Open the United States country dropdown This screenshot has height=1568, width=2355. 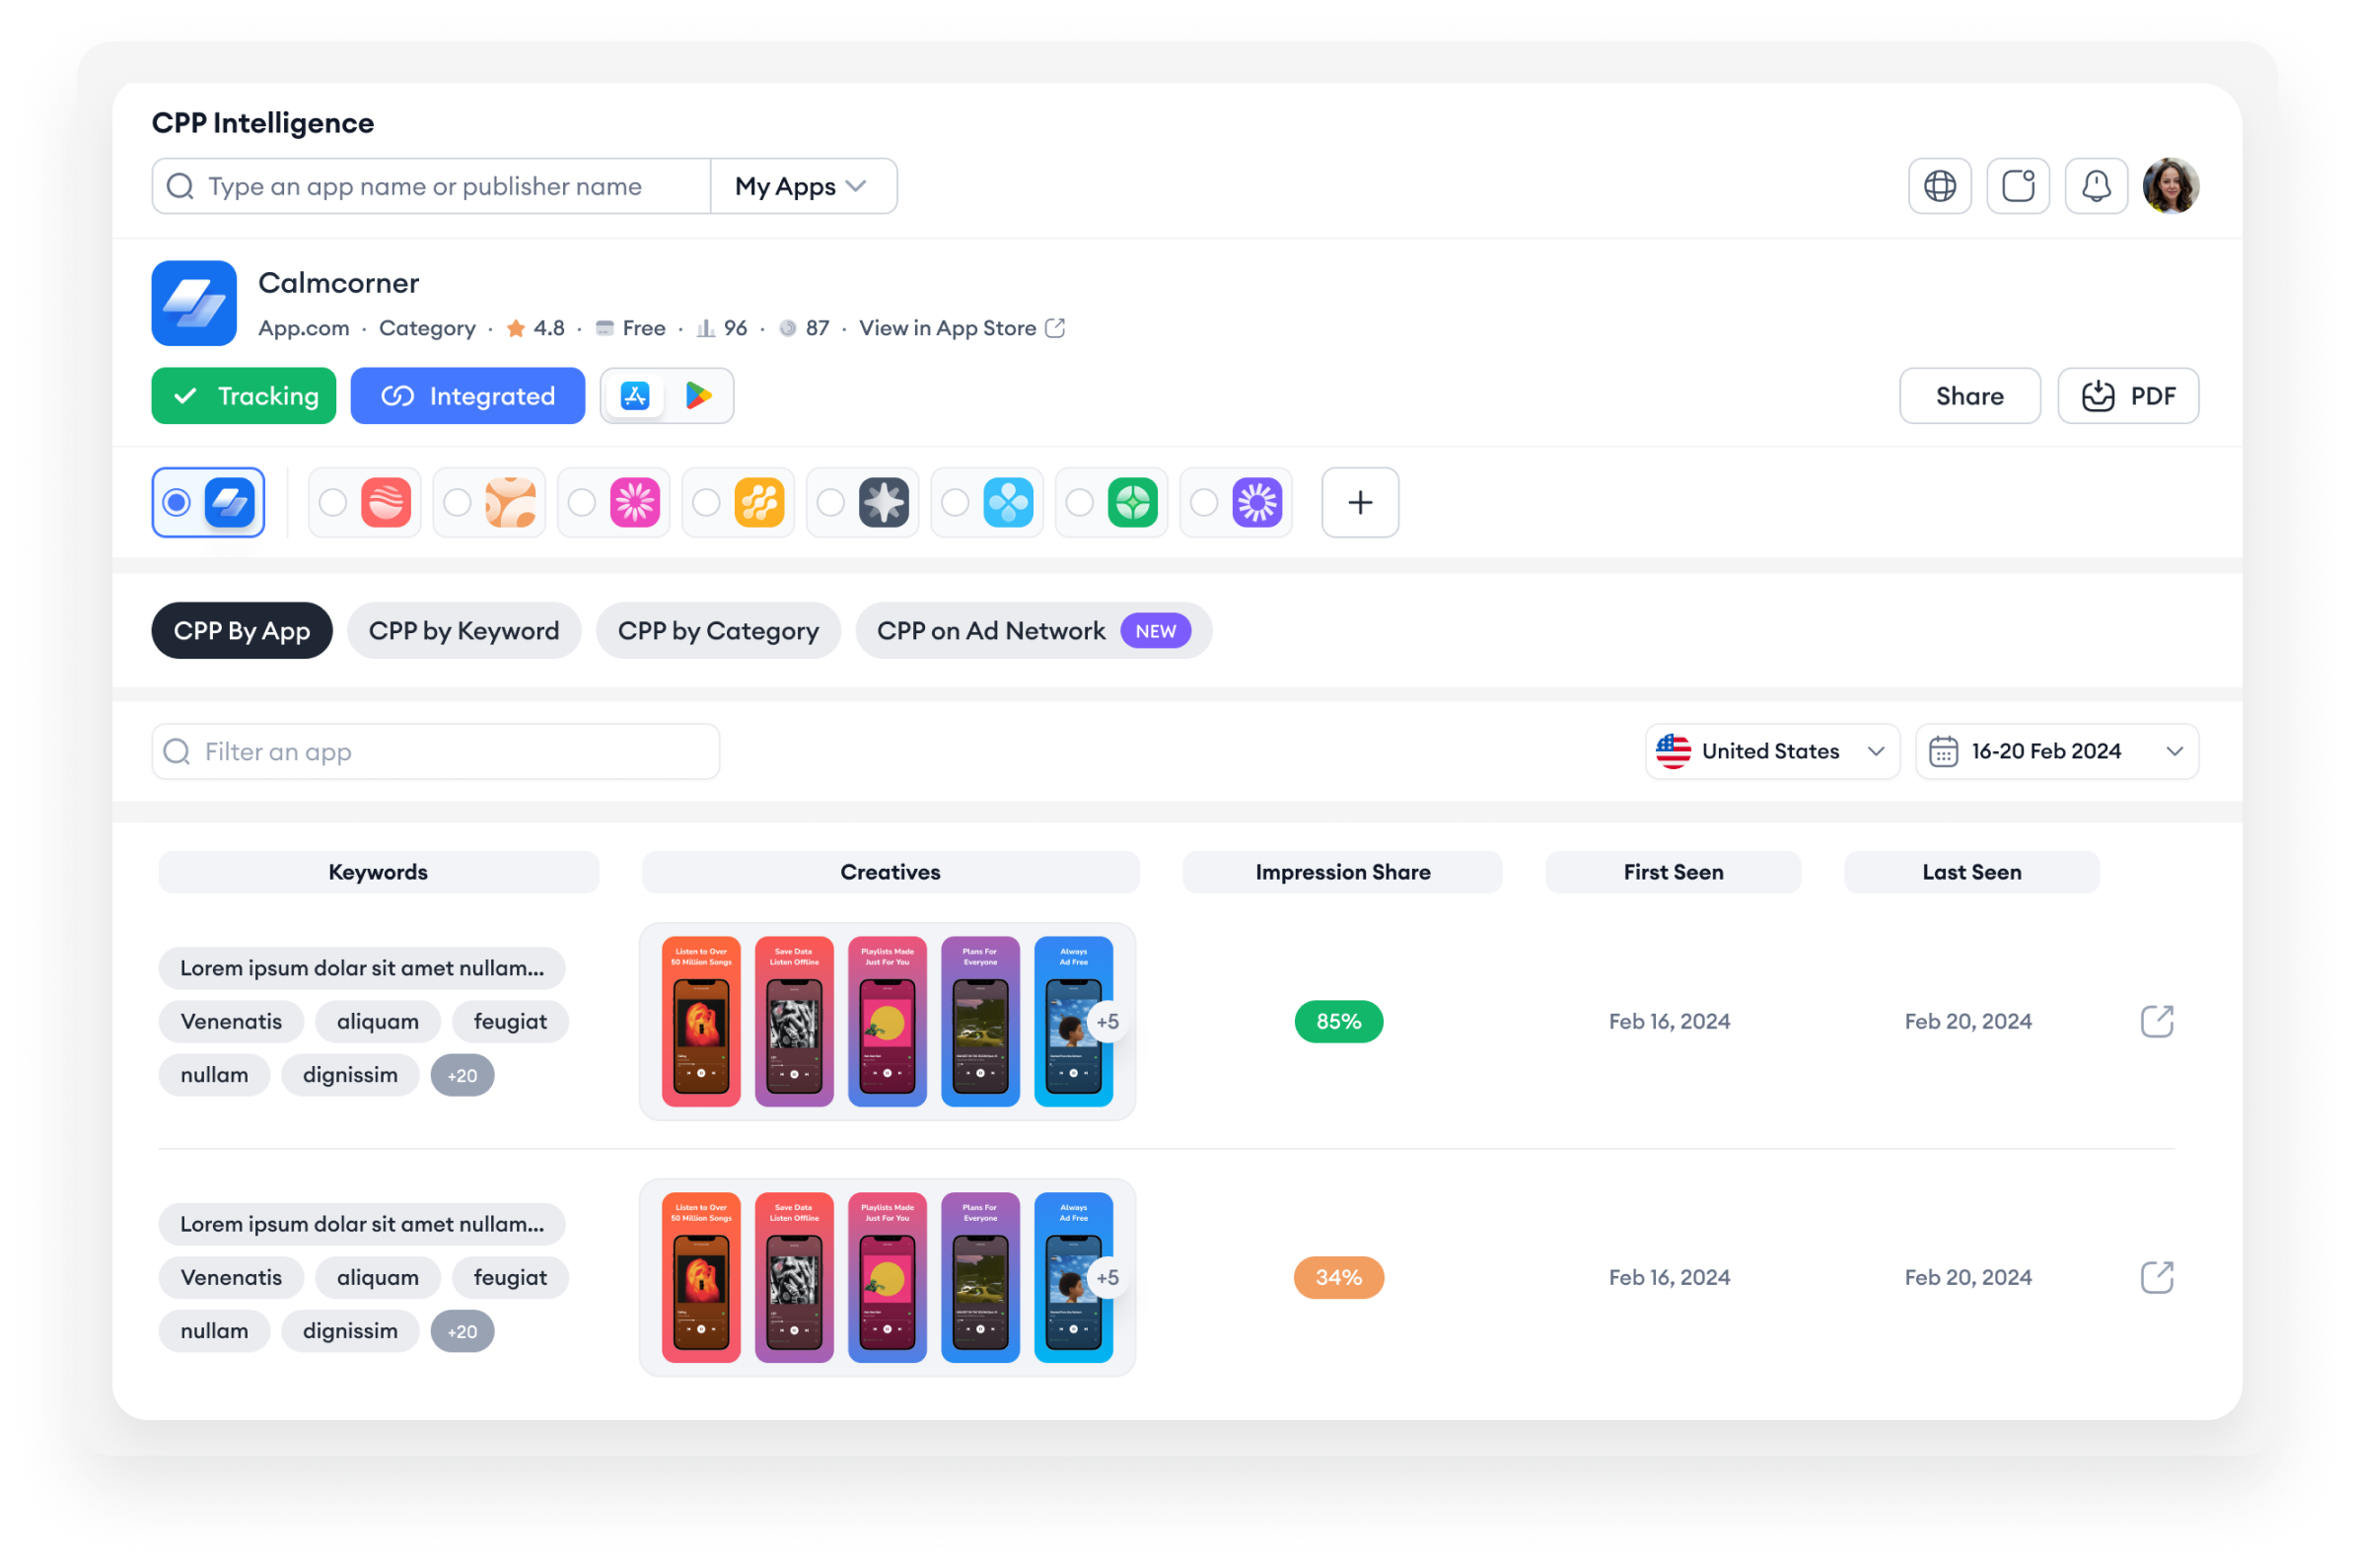point(1772,751)
